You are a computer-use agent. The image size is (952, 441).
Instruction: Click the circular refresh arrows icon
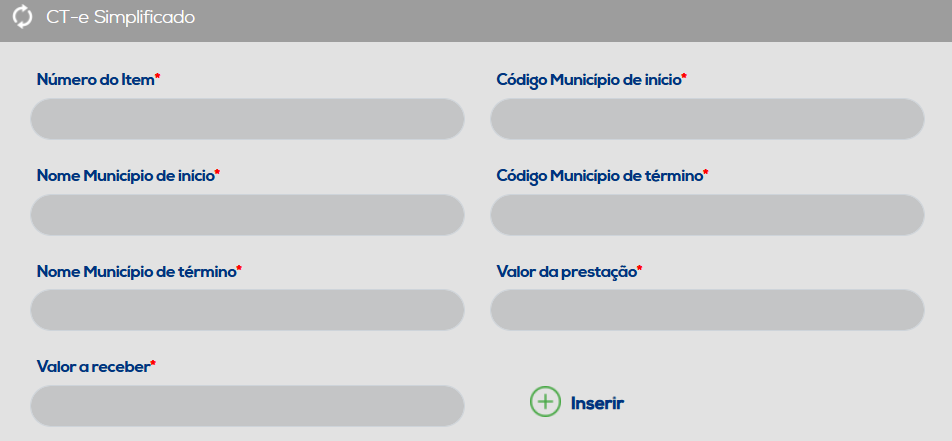tap(22, 18)
